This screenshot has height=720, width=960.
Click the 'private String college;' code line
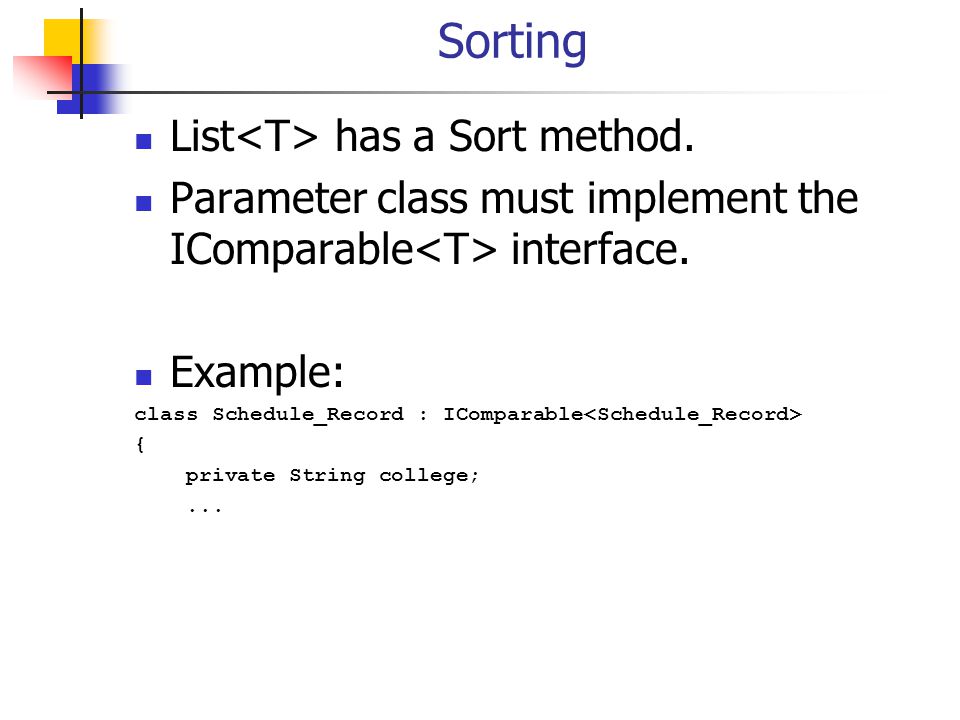click(x=332, y=476)
